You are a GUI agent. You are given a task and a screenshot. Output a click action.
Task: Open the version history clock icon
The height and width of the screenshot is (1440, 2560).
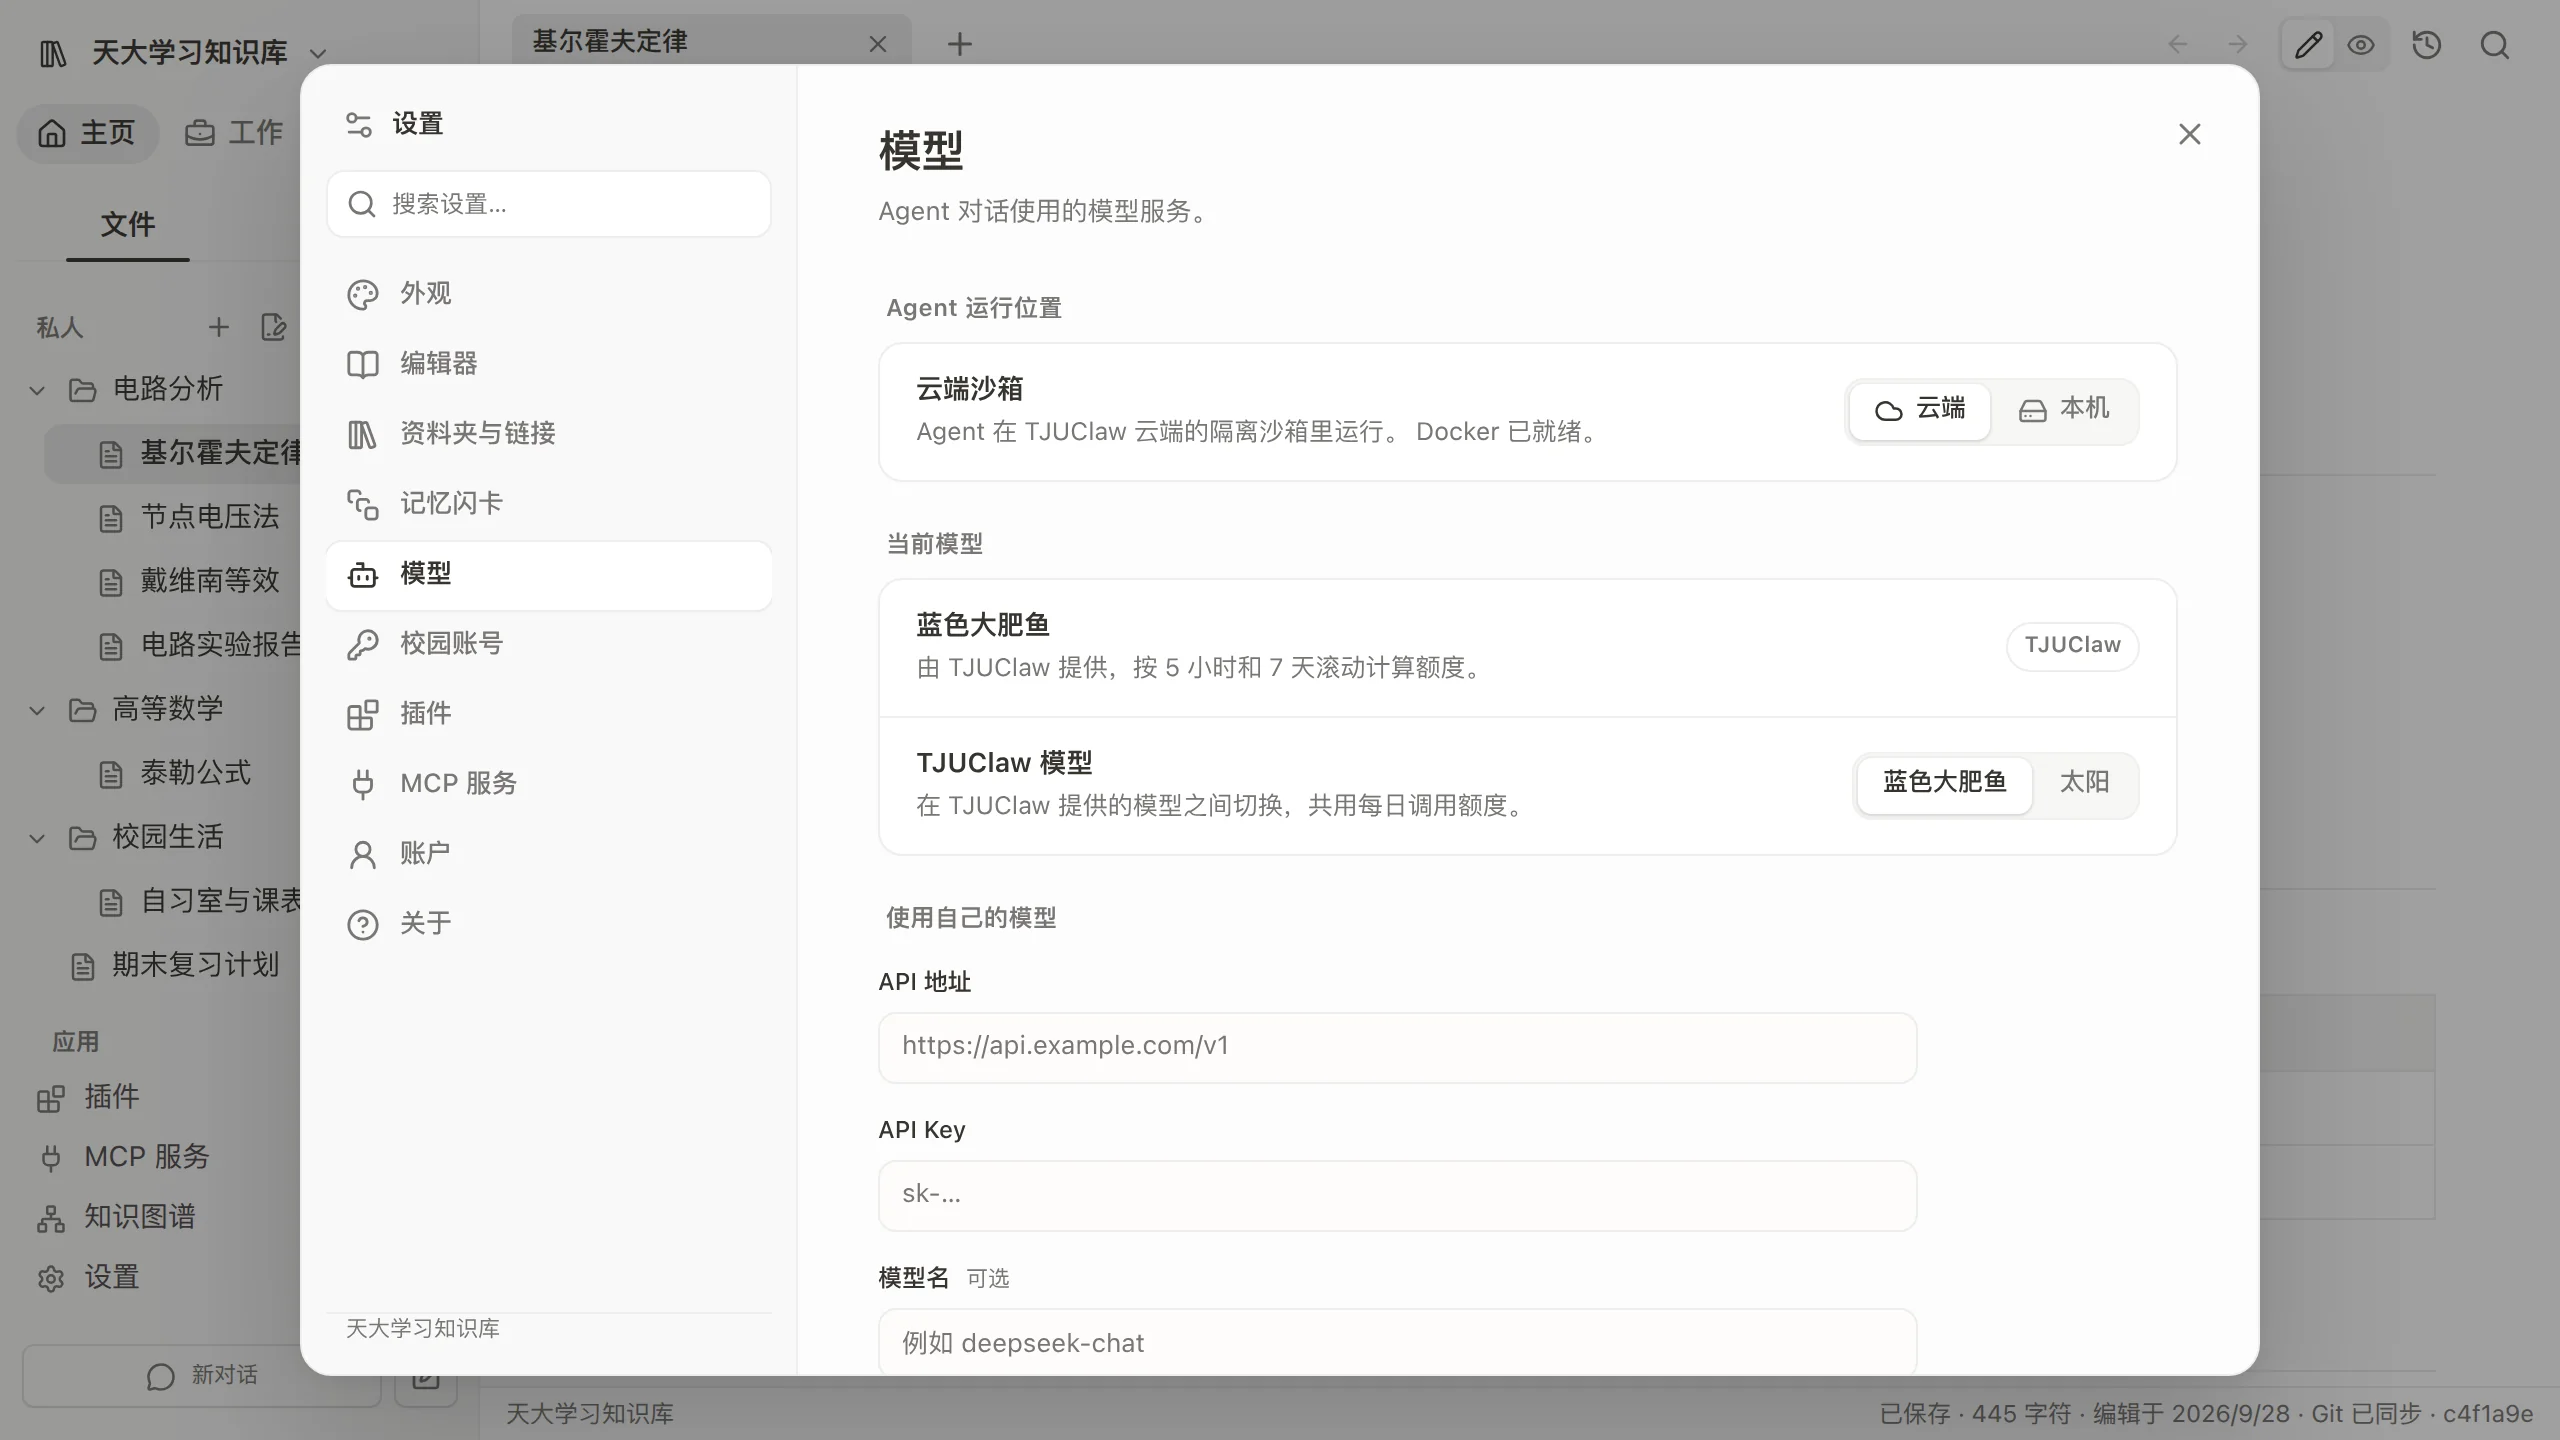pyautogui.click(x=2427, y=45)
